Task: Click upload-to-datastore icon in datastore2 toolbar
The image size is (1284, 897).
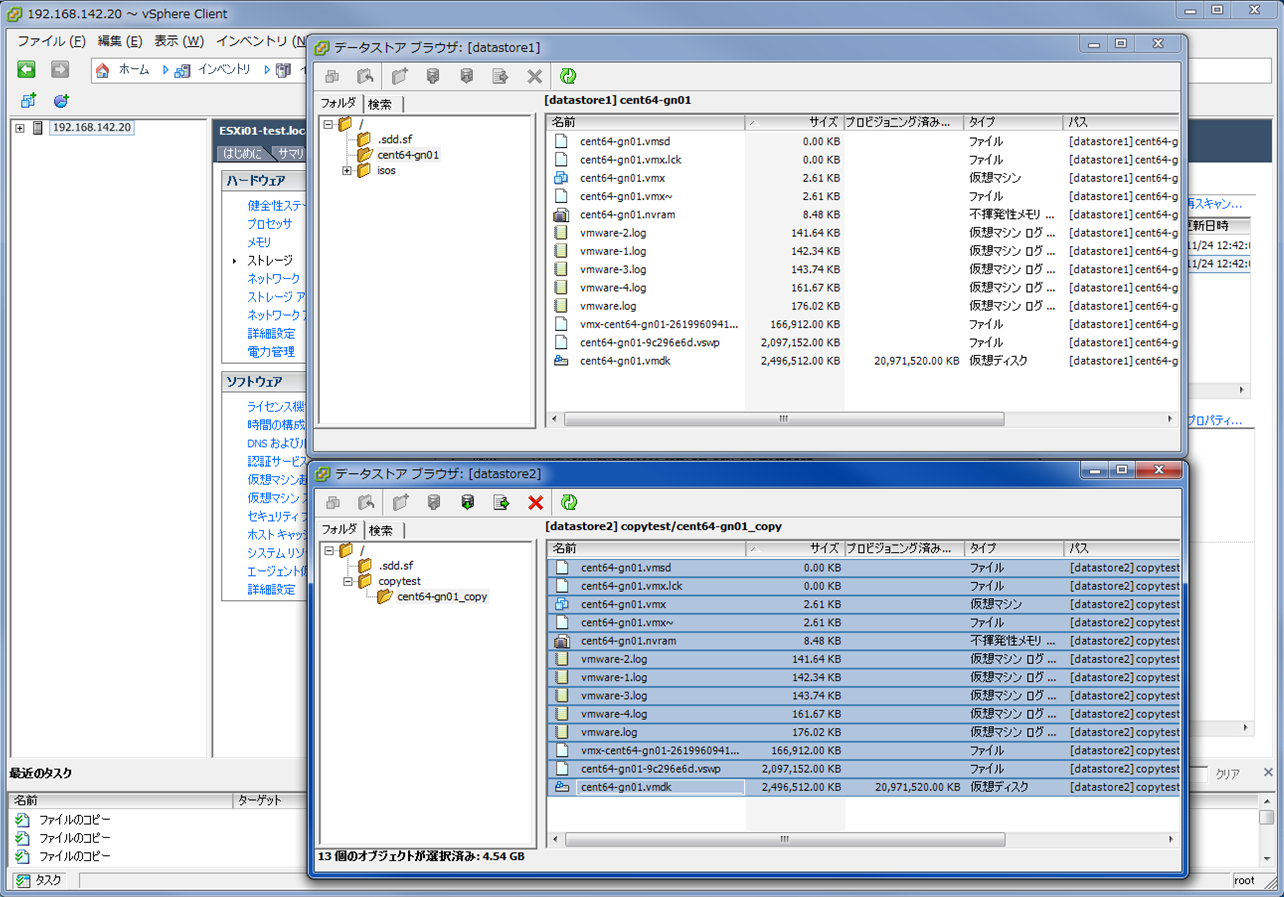Action: (x=433, y=503)
